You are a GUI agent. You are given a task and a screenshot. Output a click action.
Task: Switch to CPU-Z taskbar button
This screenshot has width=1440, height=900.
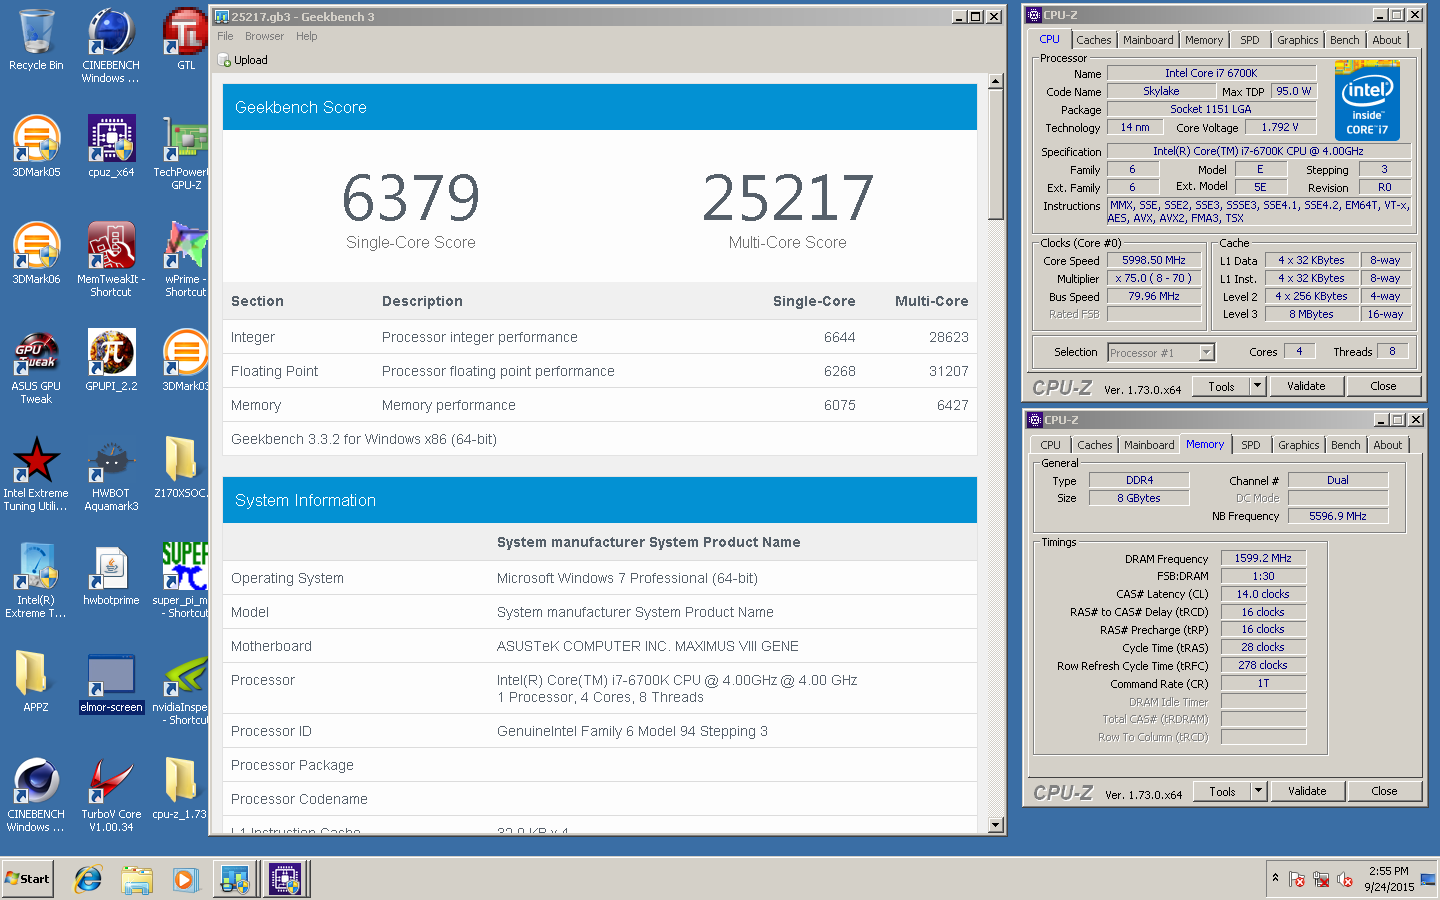point(285,879)
